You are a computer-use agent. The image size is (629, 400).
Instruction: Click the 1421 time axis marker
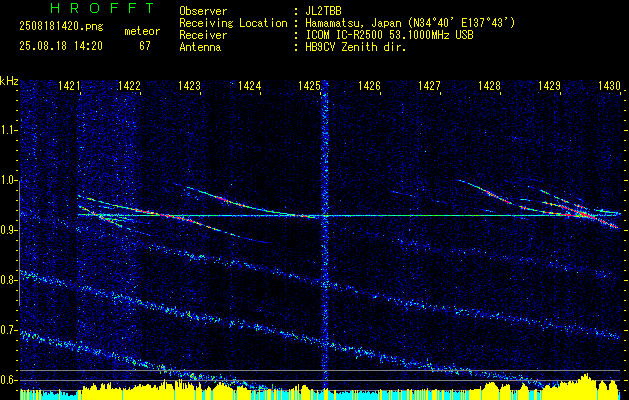69,85
